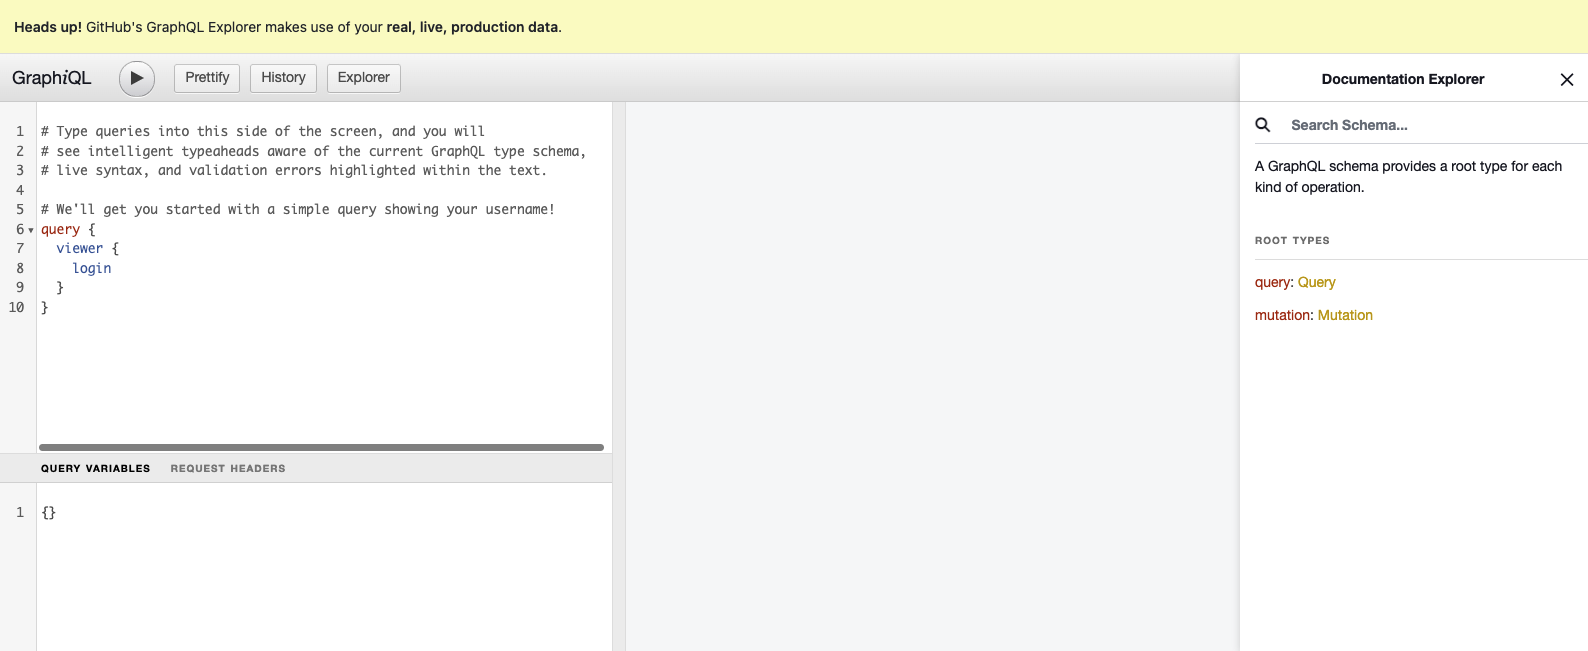
Task: Place cursor on 'login' field
Action: [92, 268]
